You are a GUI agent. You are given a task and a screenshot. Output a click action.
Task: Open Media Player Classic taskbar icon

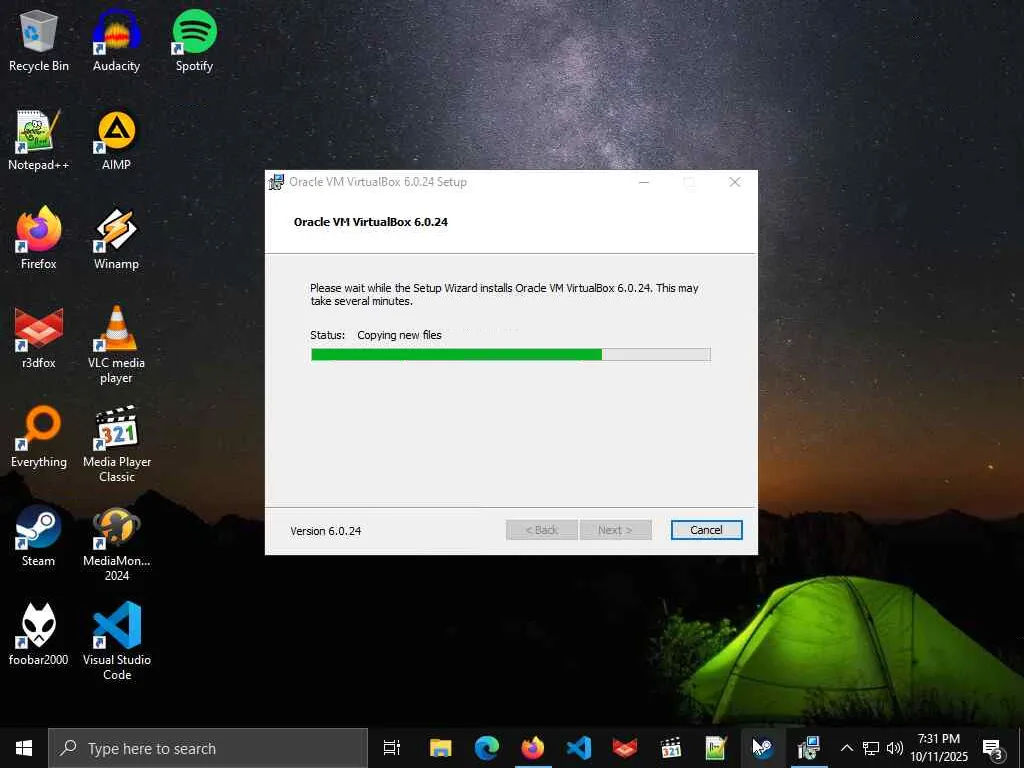click(x=670, y=748)
